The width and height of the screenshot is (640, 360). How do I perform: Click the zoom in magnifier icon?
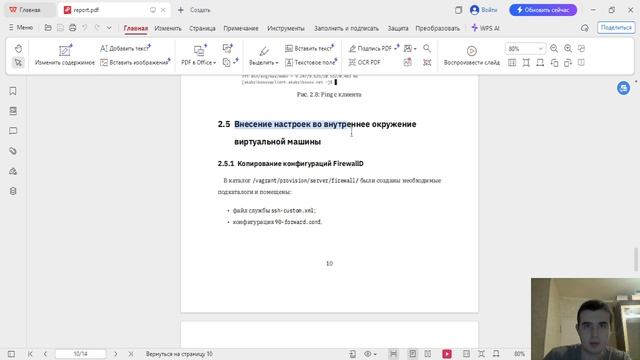[x=568, y=49]
